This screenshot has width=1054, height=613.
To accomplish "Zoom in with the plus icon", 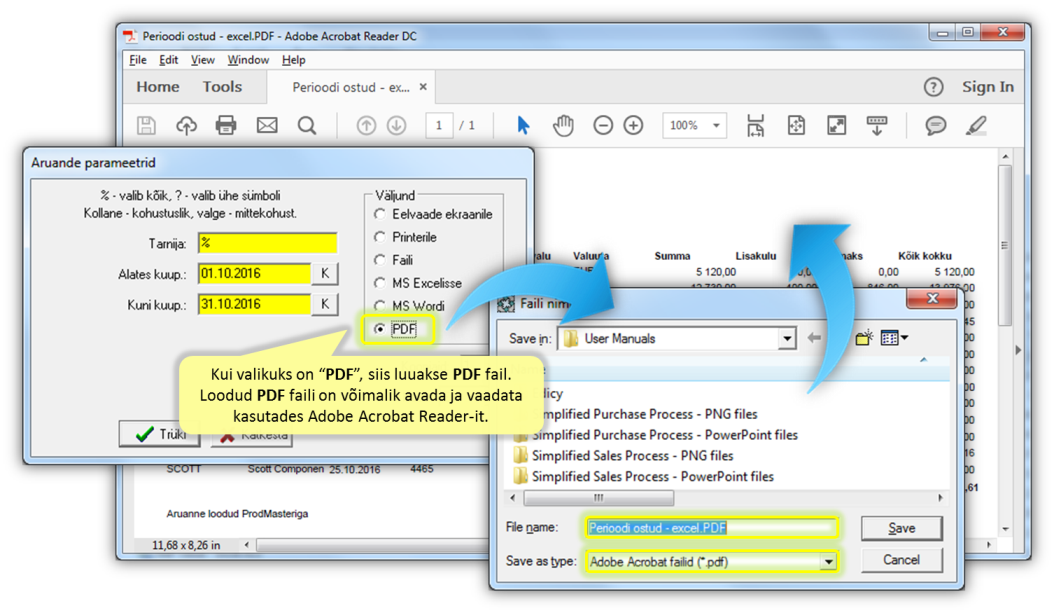I will point(633,125).
